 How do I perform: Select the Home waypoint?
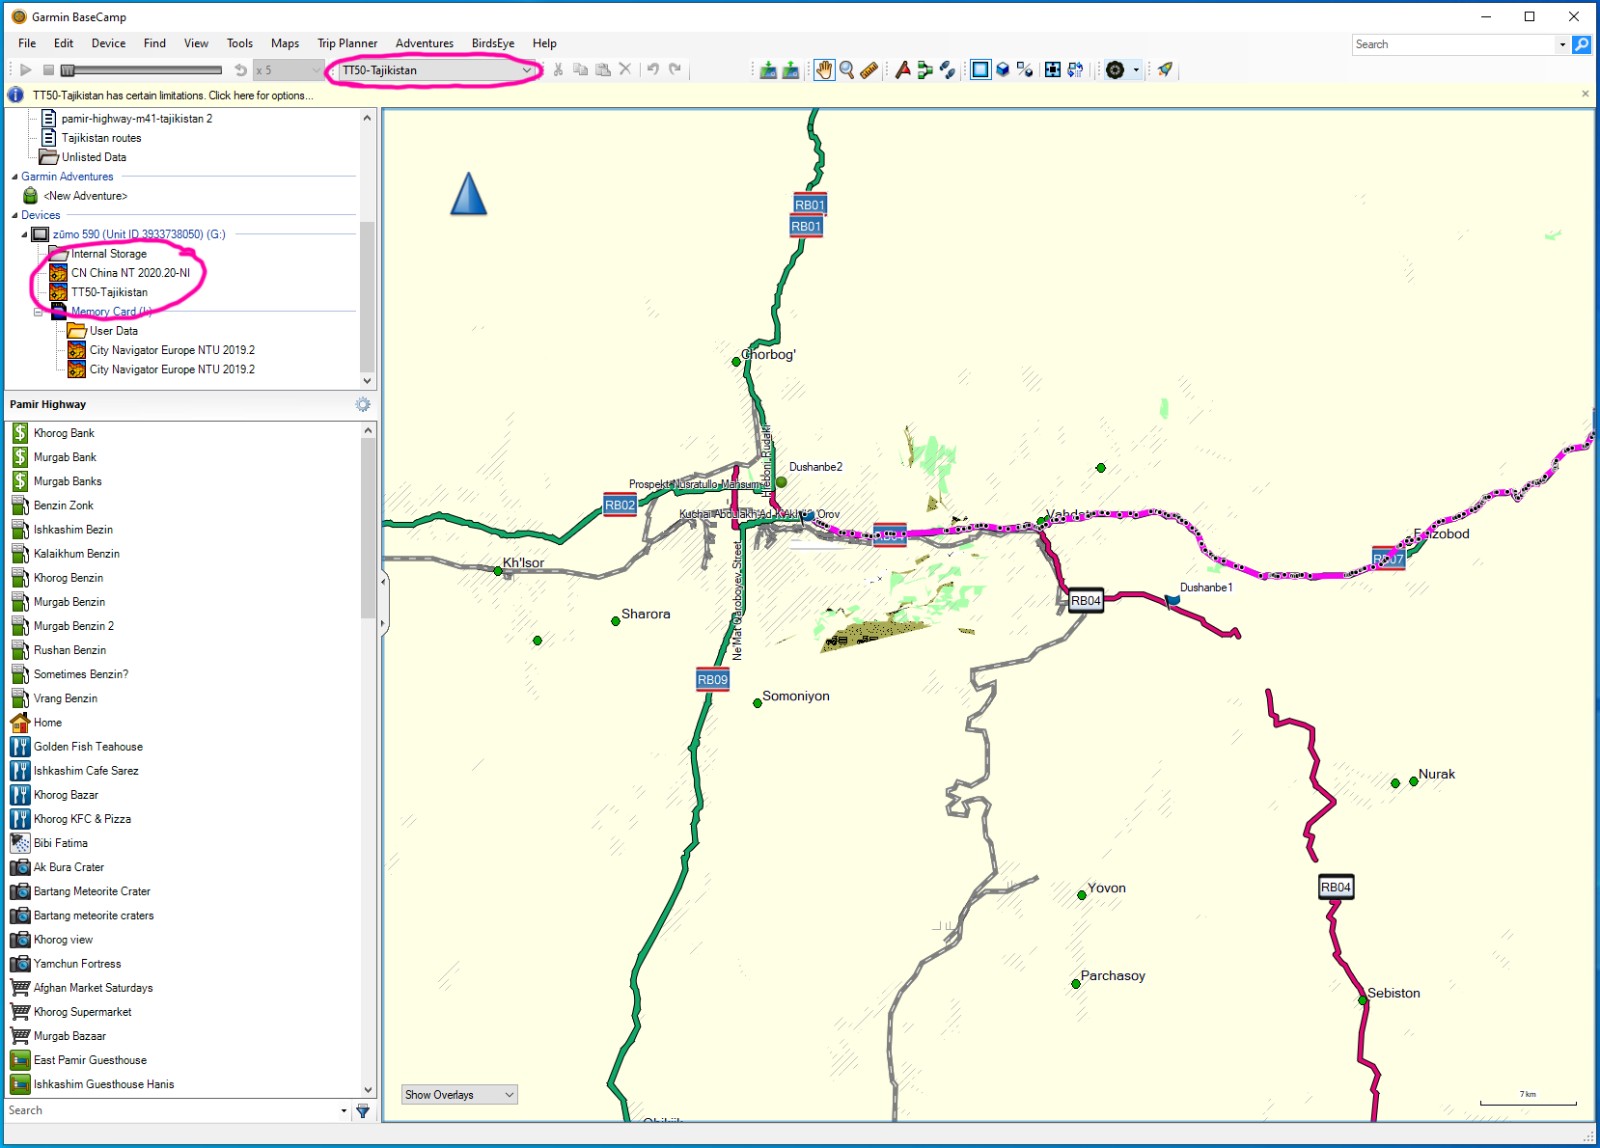tap(47, 723)
